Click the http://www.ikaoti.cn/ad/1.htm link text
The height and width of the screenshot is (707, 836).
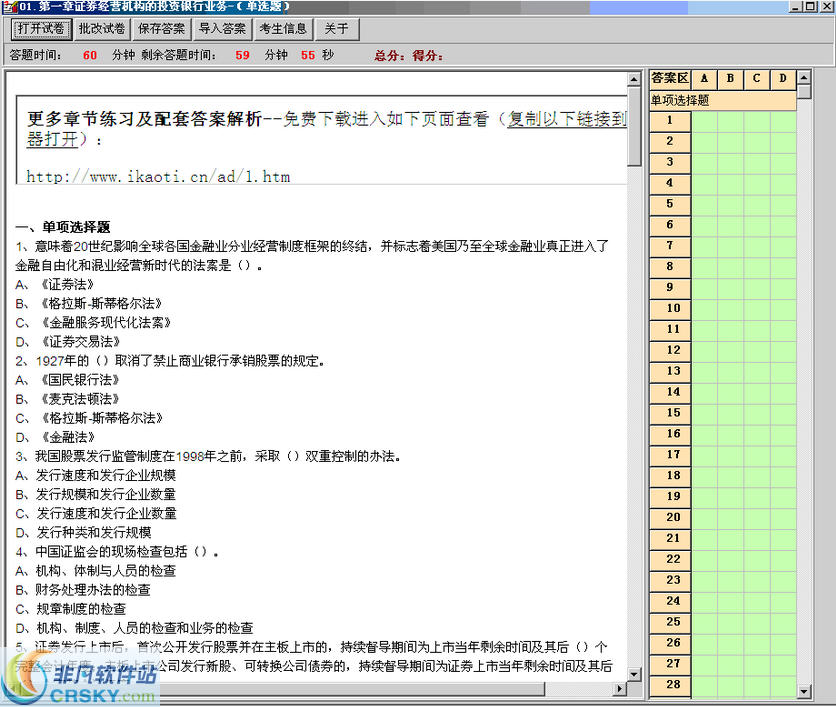pos(158,177)
